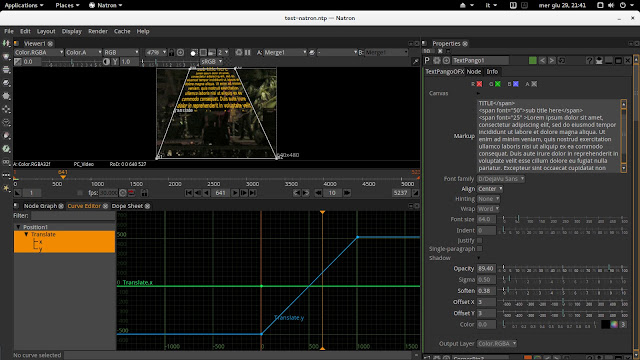
Task: Open the Font family dropdown
Action: click(x=501, y=179)
